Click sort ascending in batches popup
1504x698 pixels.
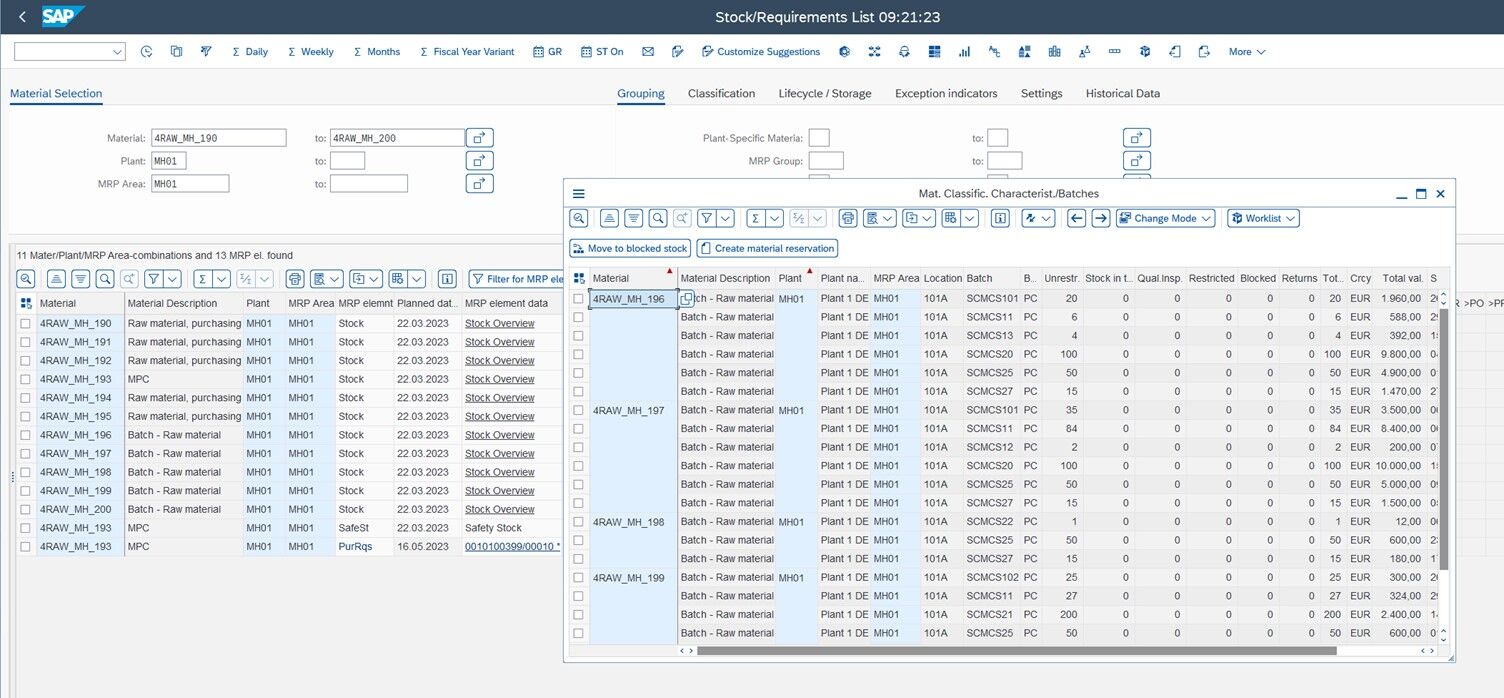(x=609, y=218)
